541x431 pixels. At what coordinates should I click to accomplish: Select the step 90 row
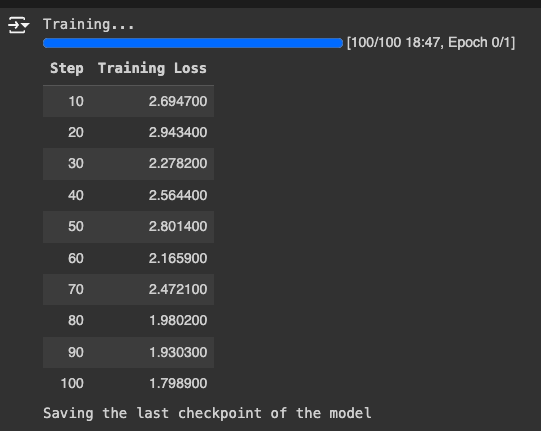pyautogui.click(x=128, y=352)
